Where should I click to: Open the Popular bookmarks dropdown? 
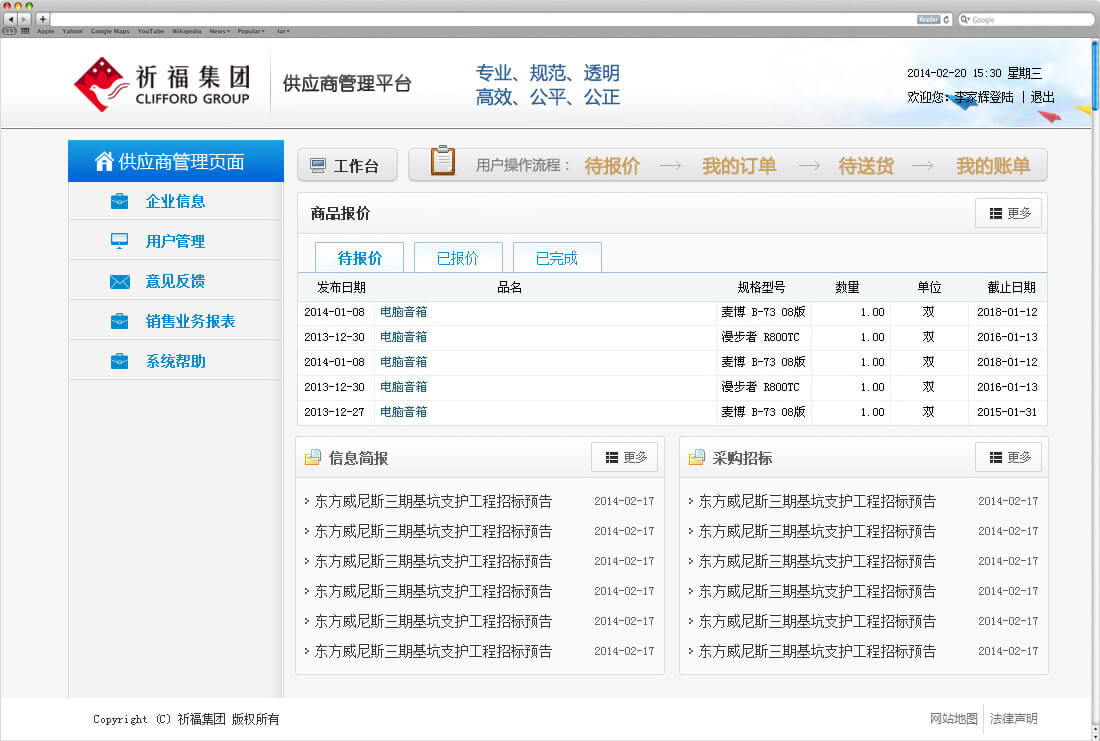[250, 31]
